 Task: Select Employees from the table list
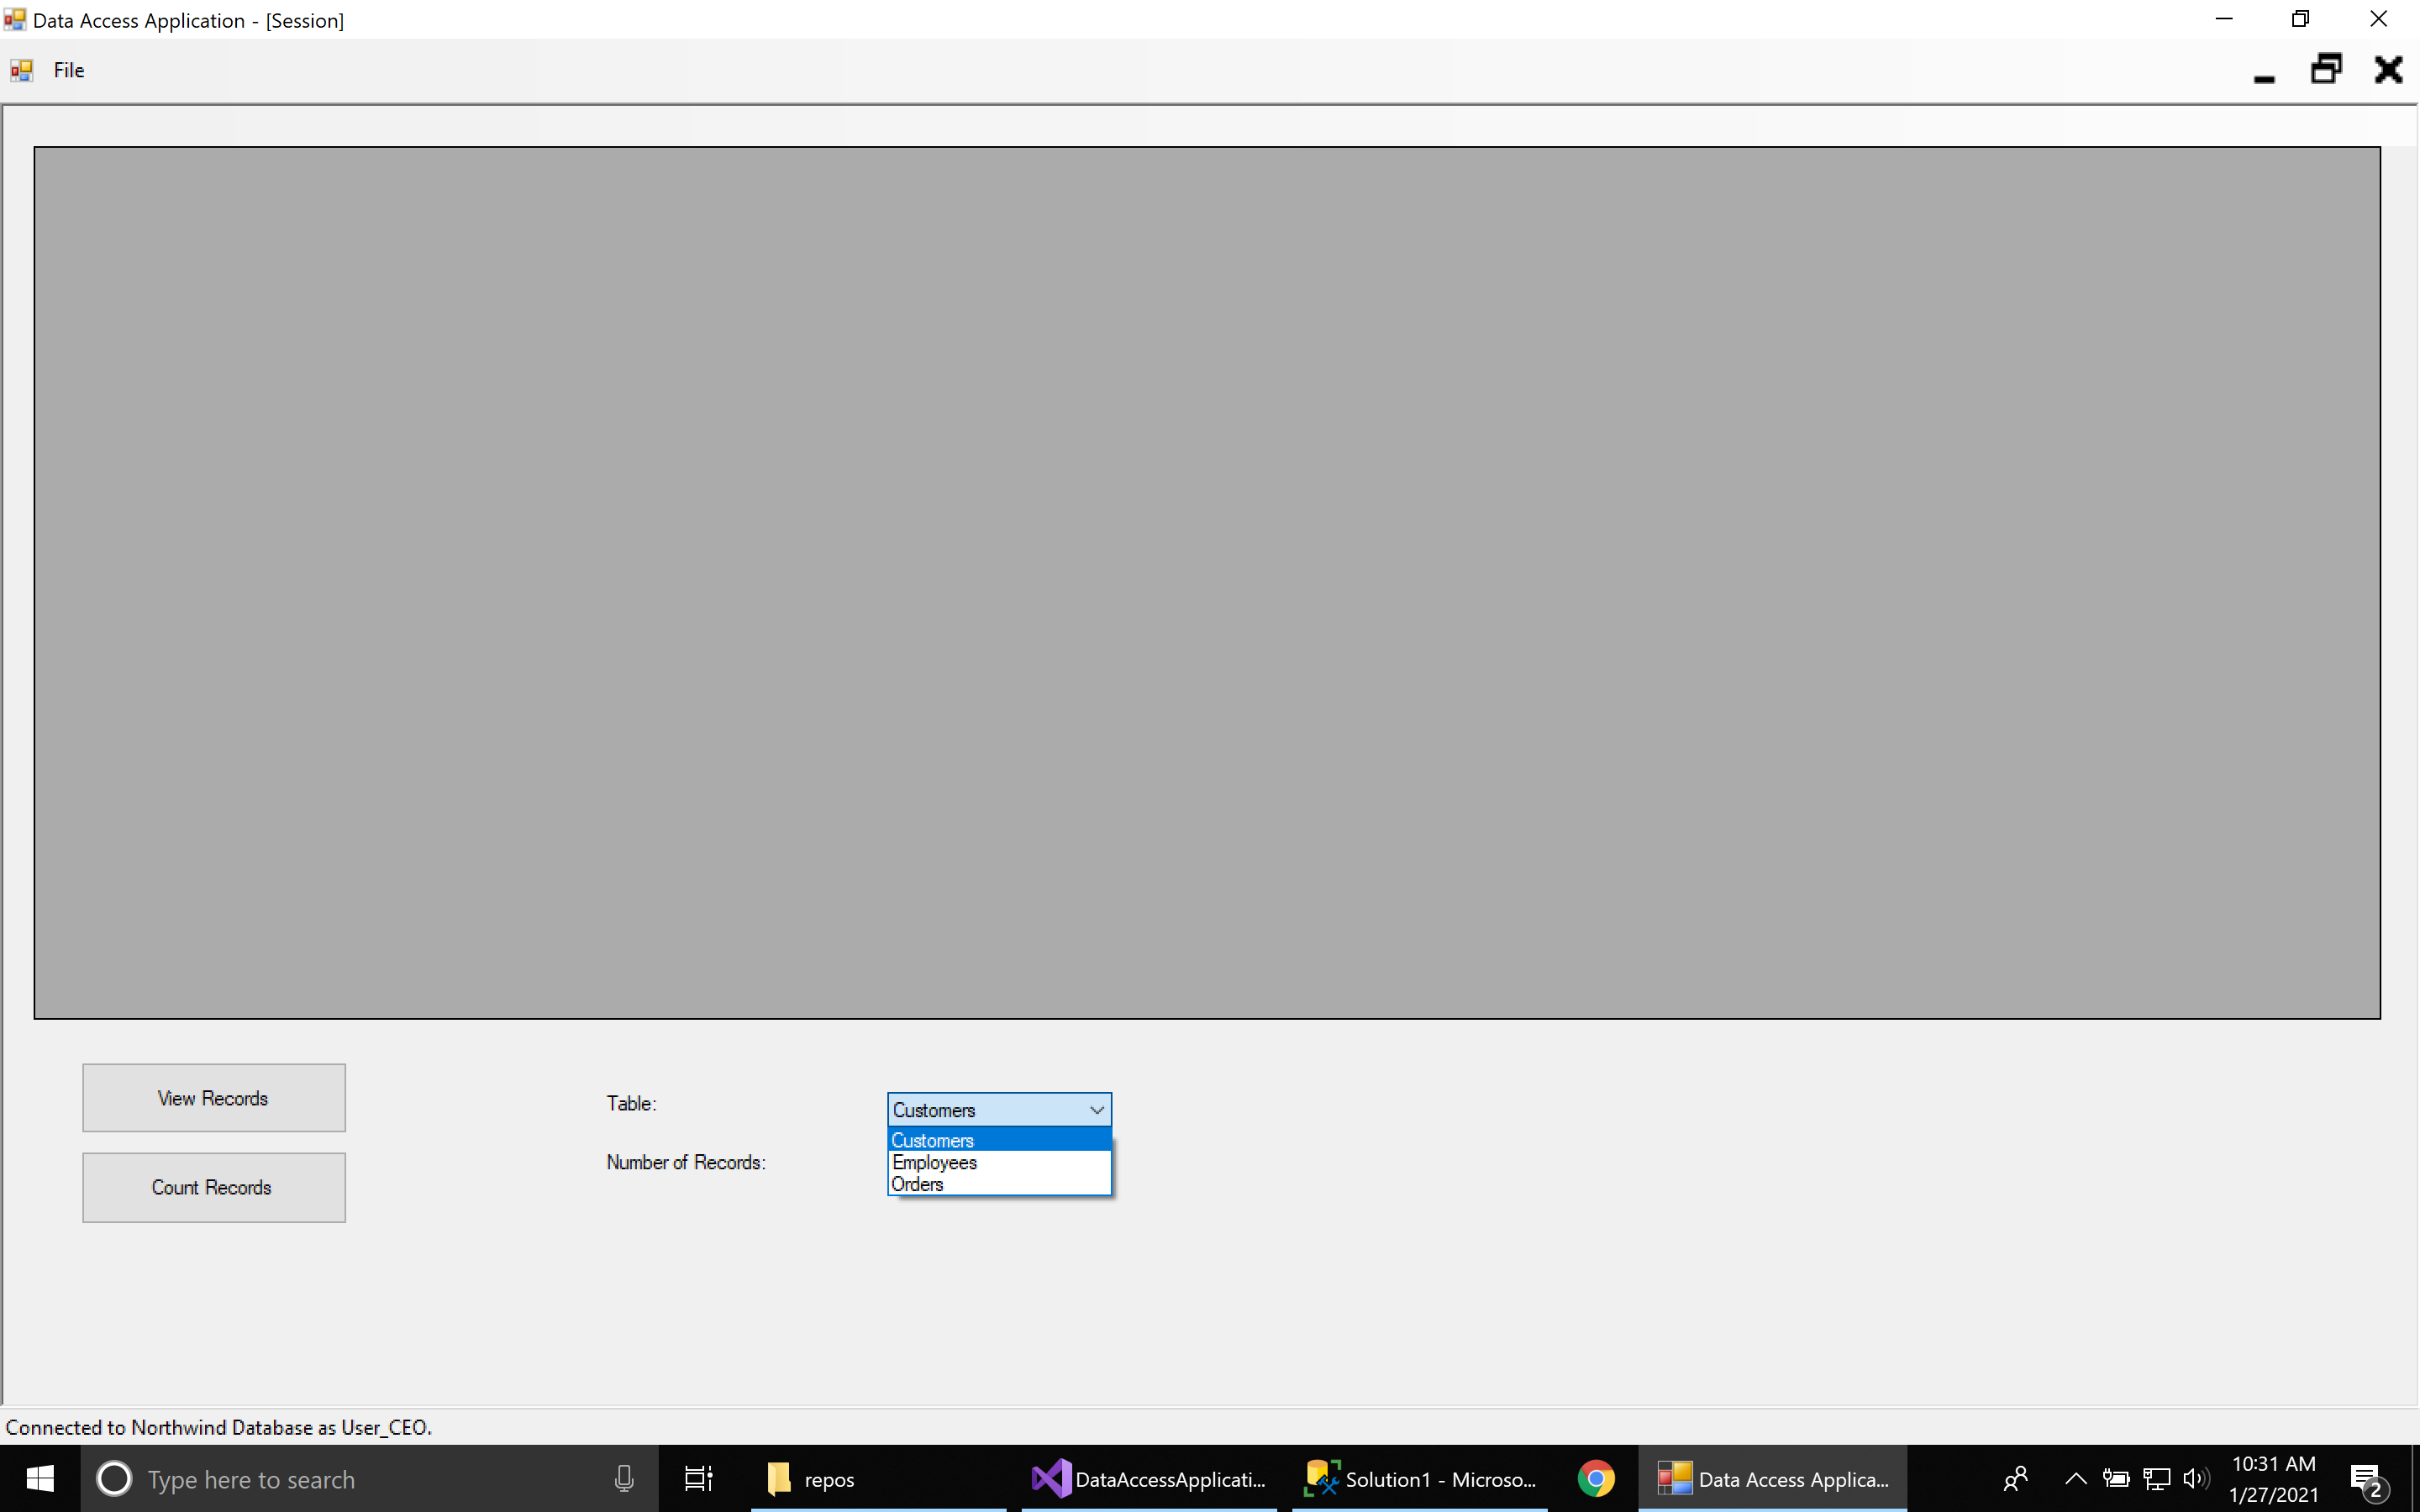935,1162
